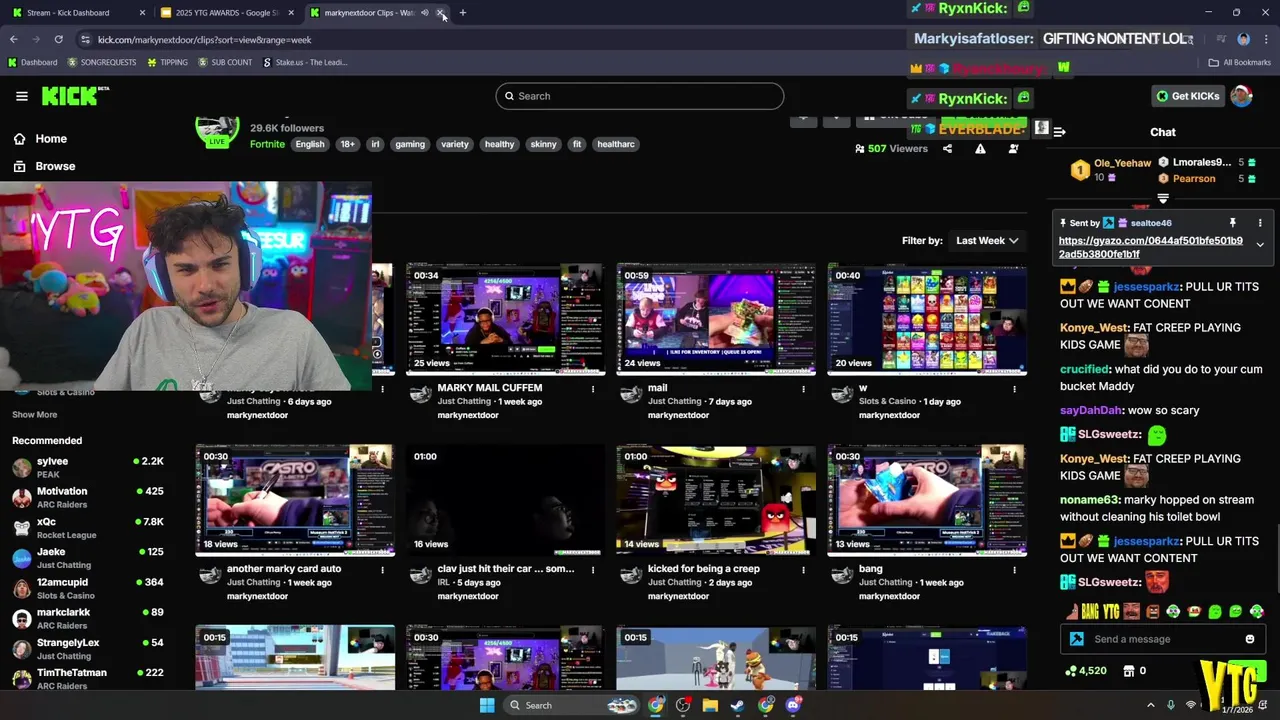The height and width of the screenshot is (720, 1280).
Task: Open chat identity hammer badge icon
Action: [1077, 639]
